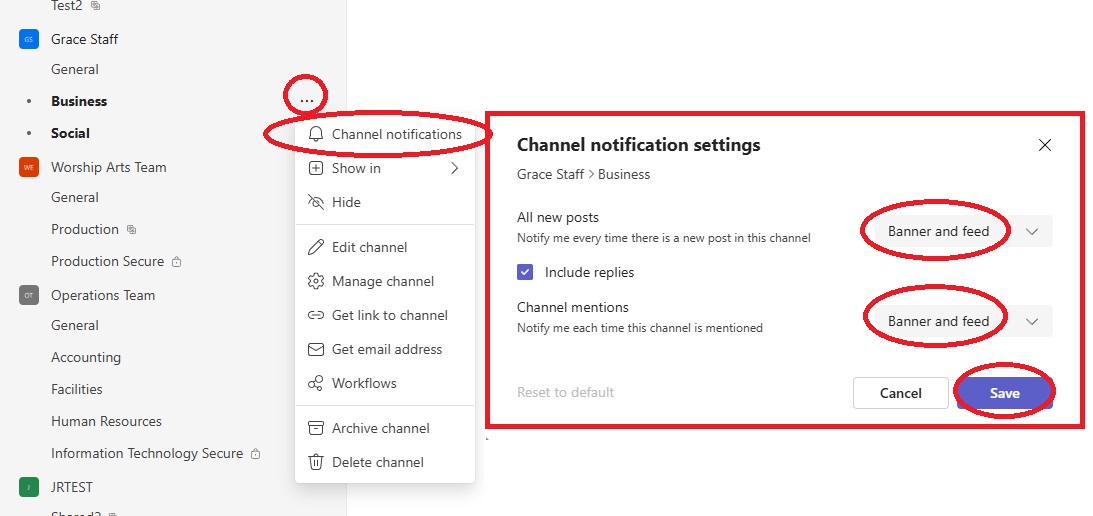The image size is (1093, 516).
Task: Click the JRTEST team avatar icon
Action: click(28, 487)
